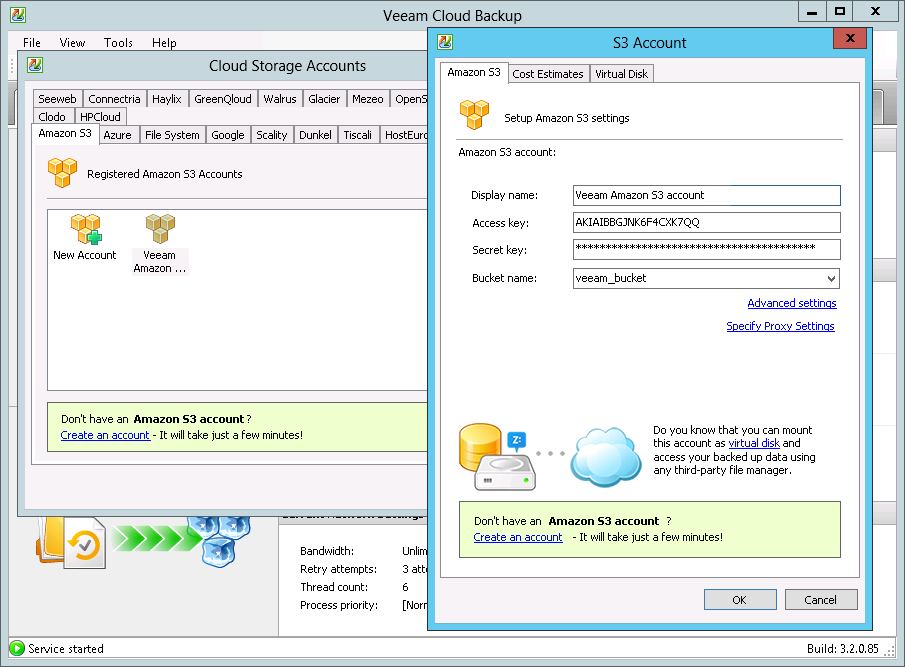Image resolution: width=905 pixels, height=667 pixels.
Task: Select the Haylix storage tab
Action: pos(167,99)
